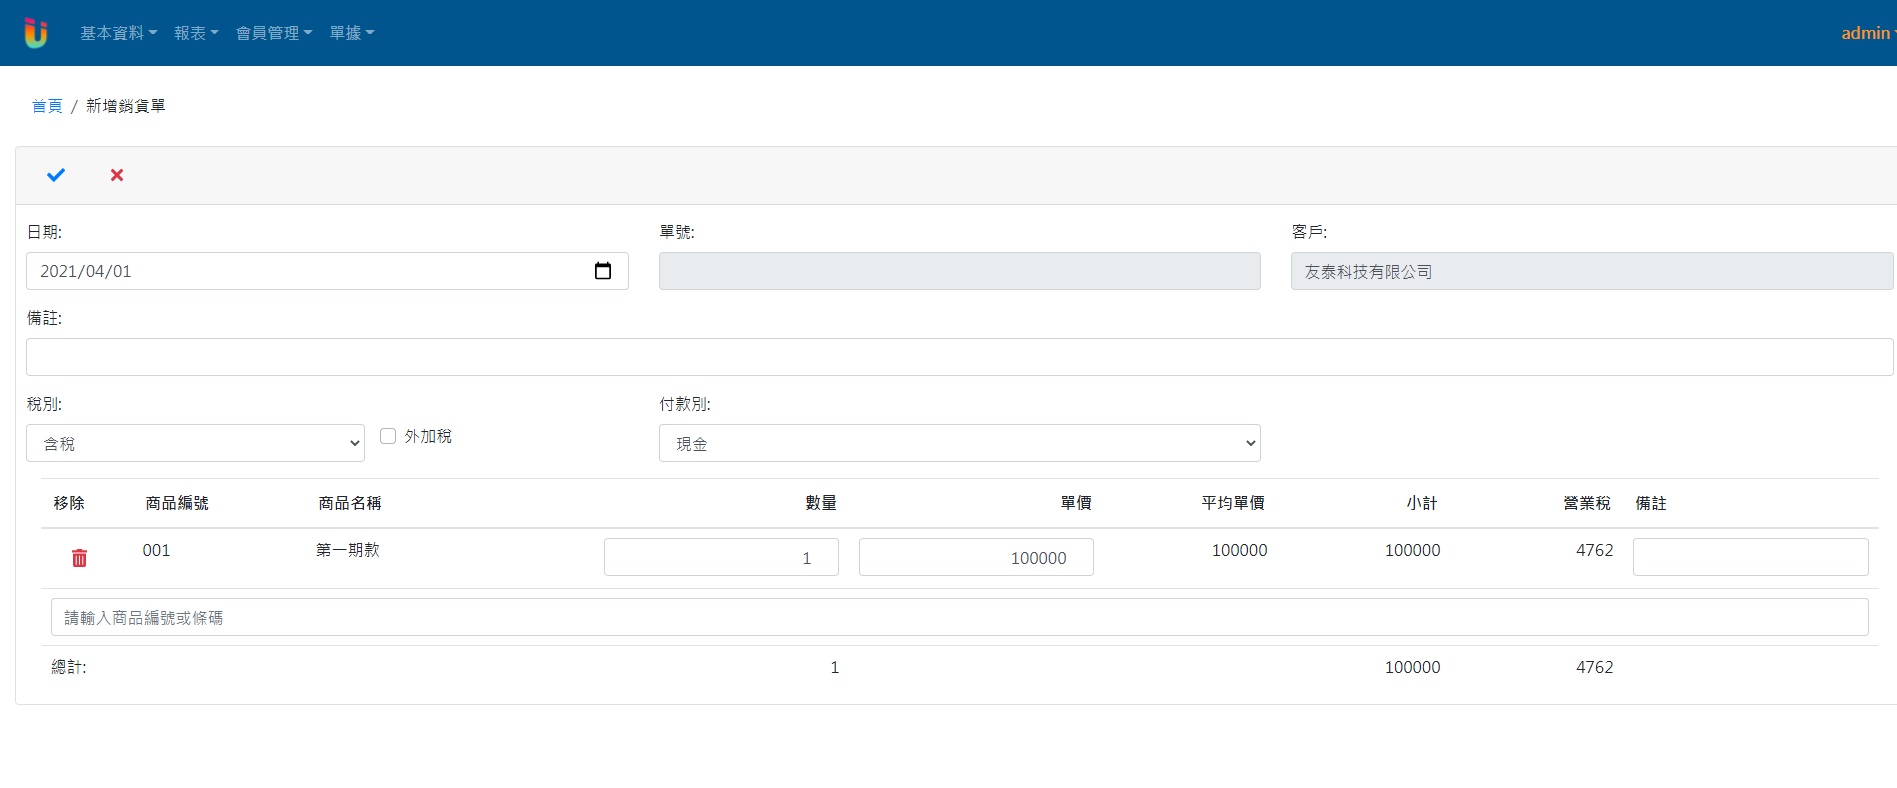Click the unit price input showing 100000

975,557
